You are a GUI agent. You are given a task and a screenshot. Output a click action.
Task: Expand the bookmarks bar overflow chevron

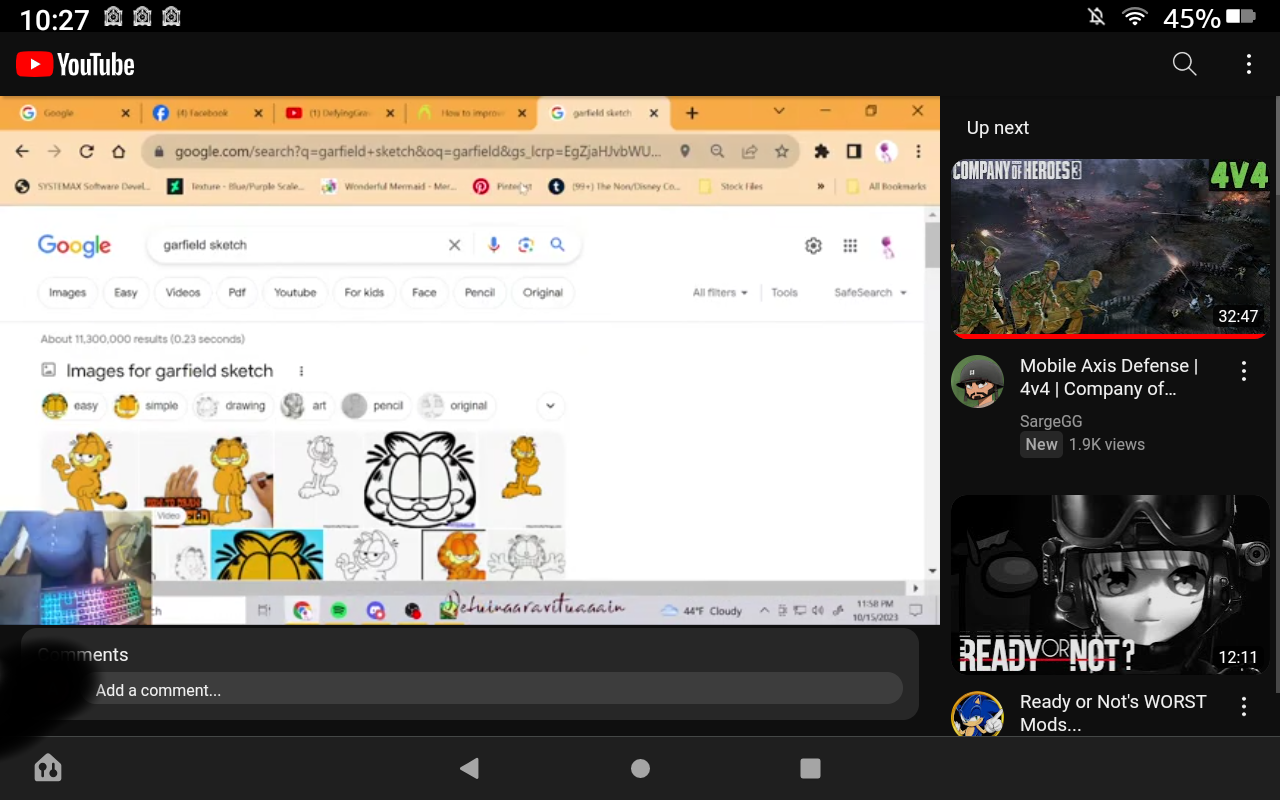[821, 186]
